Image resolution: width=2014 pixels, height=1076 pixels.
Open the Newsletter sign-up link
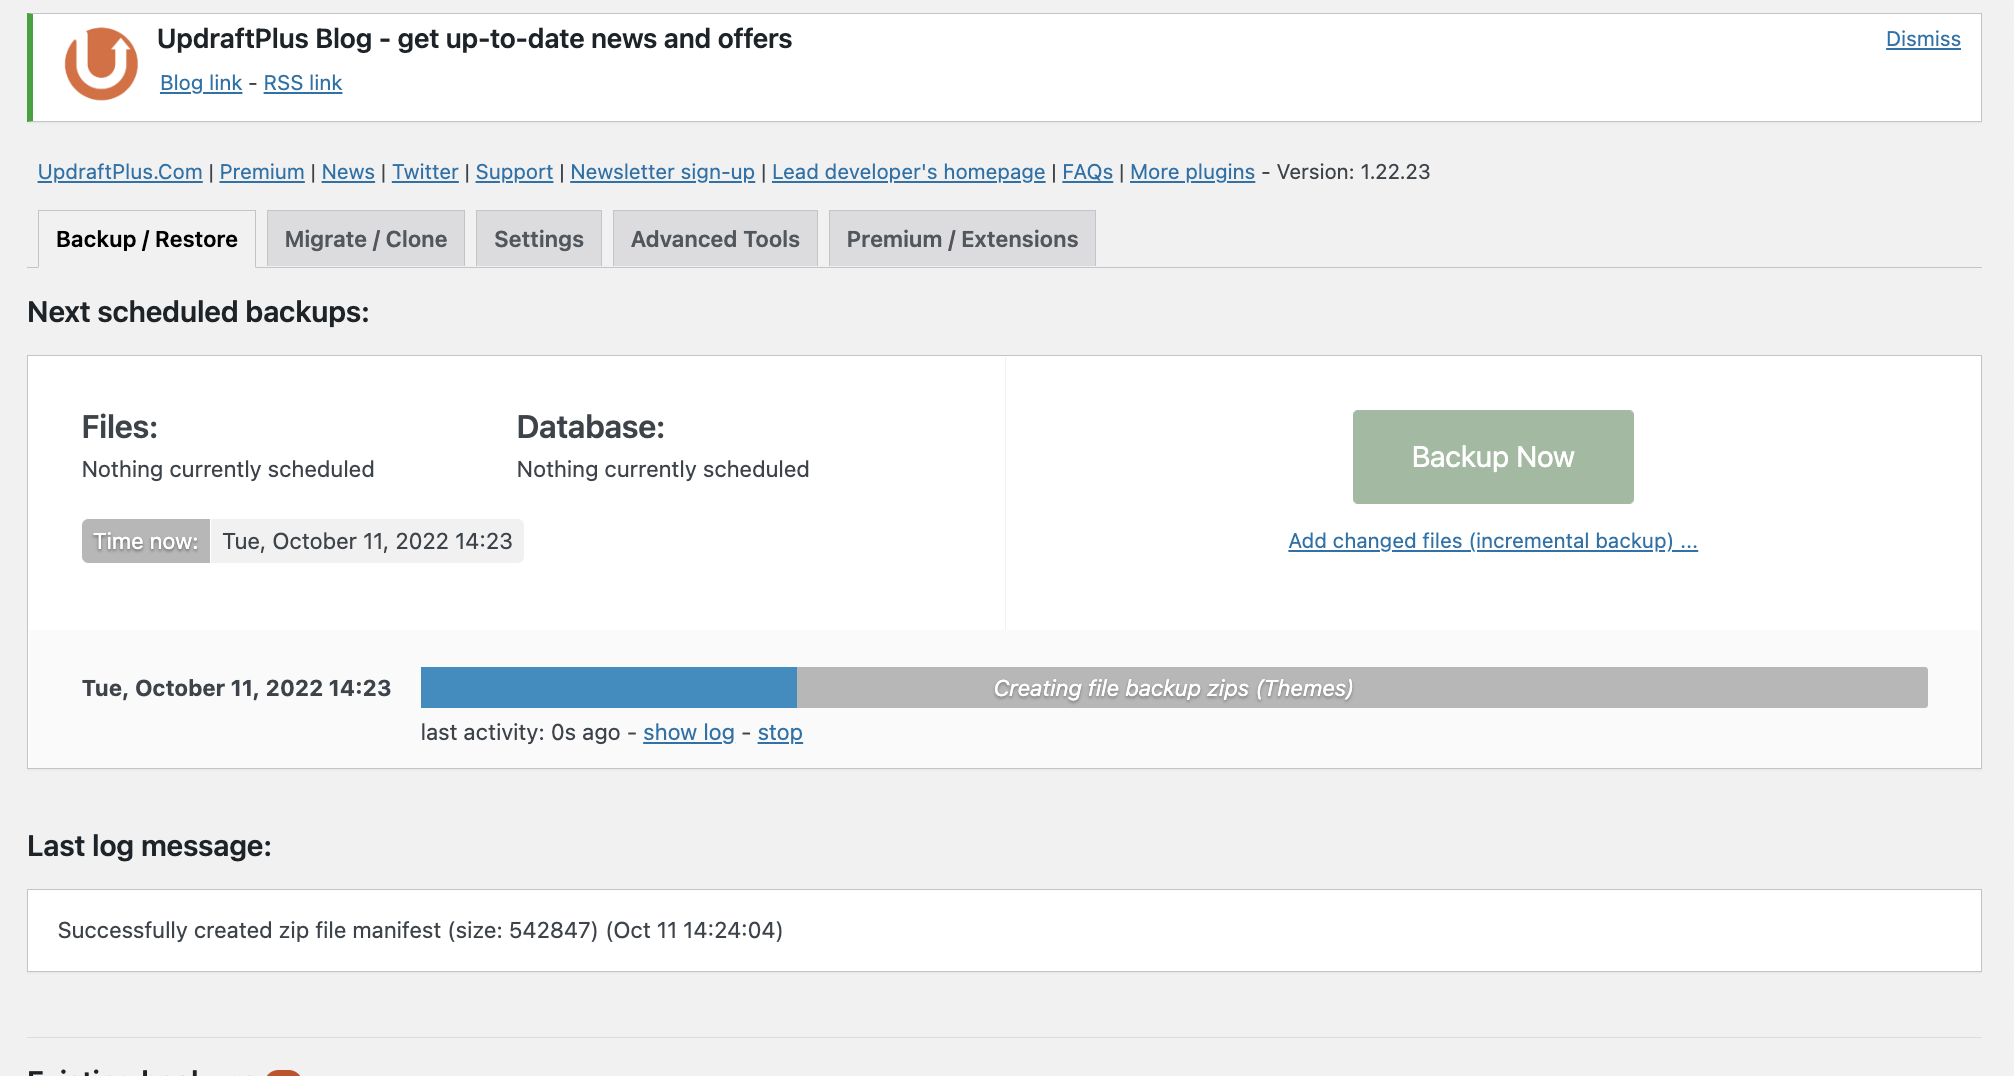(x=663, y=172)
